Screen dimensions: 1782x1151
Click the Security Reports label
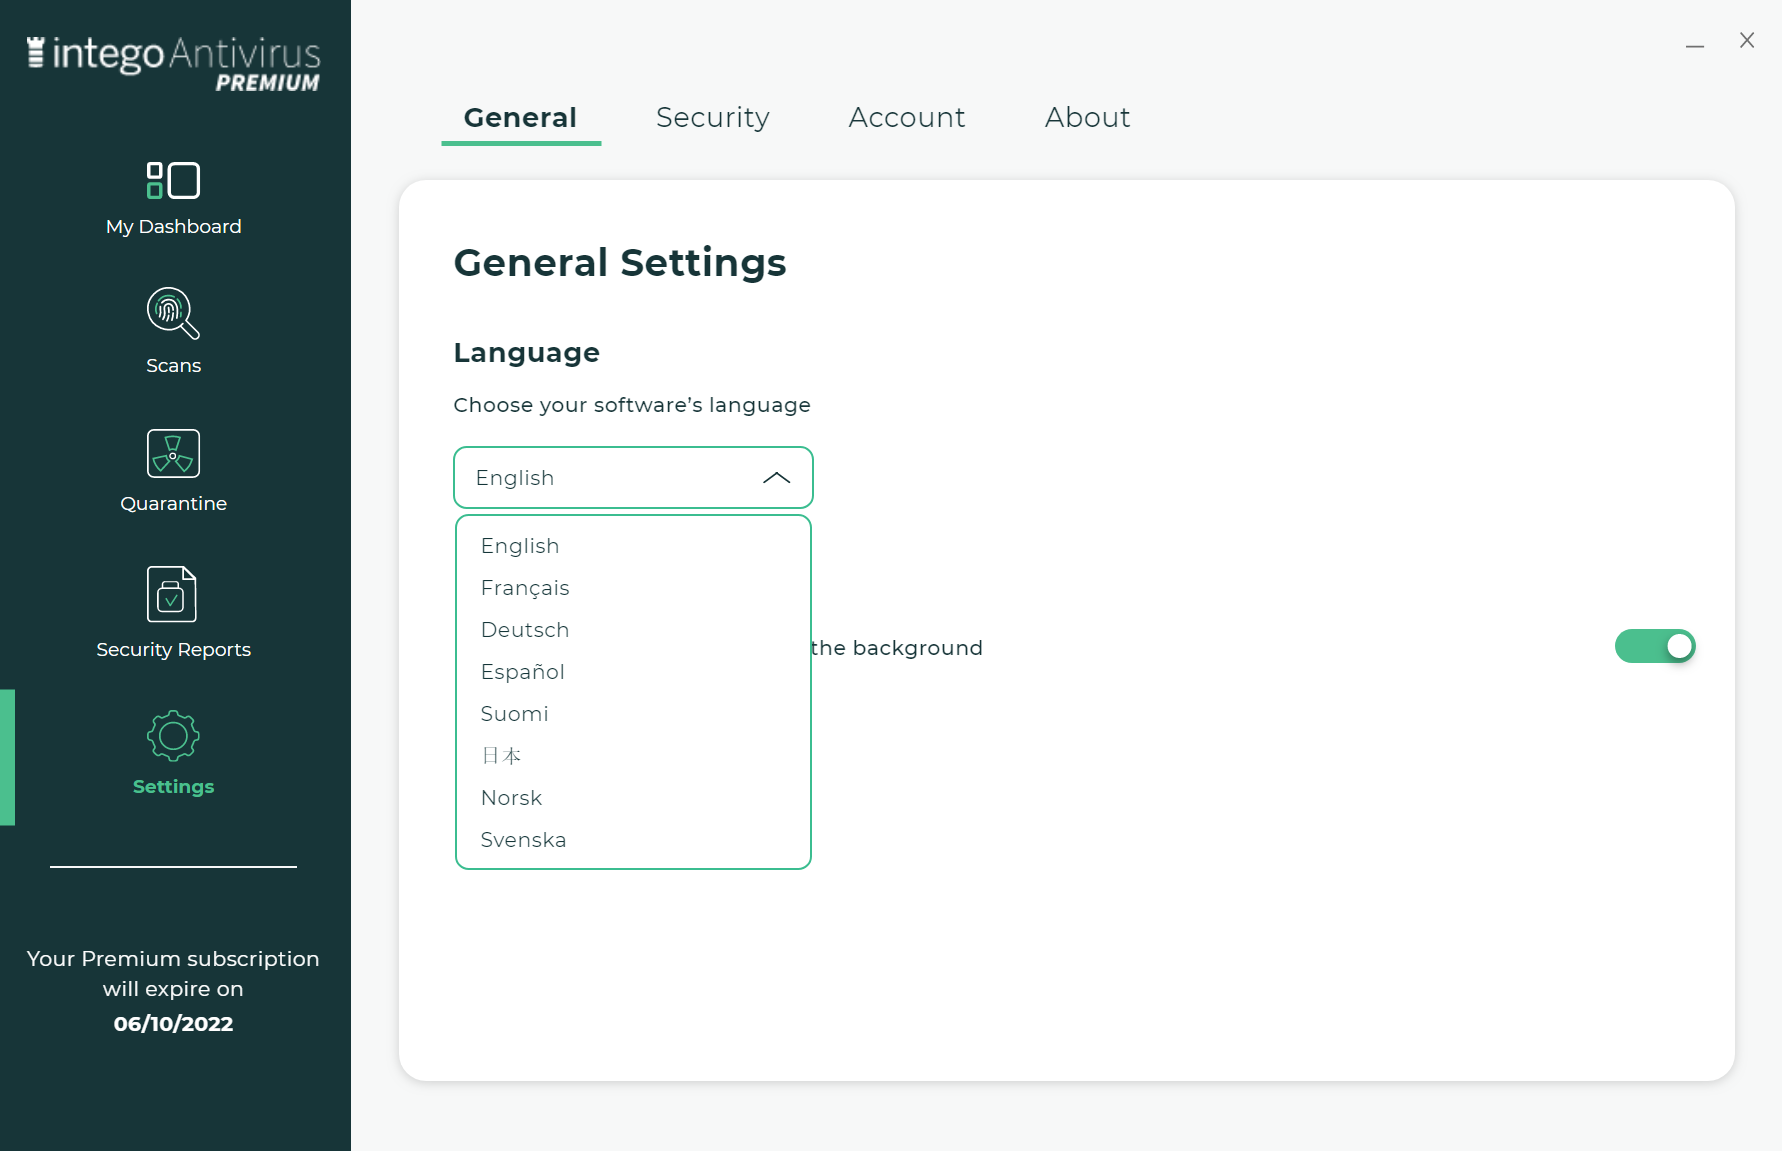[174, 650]
